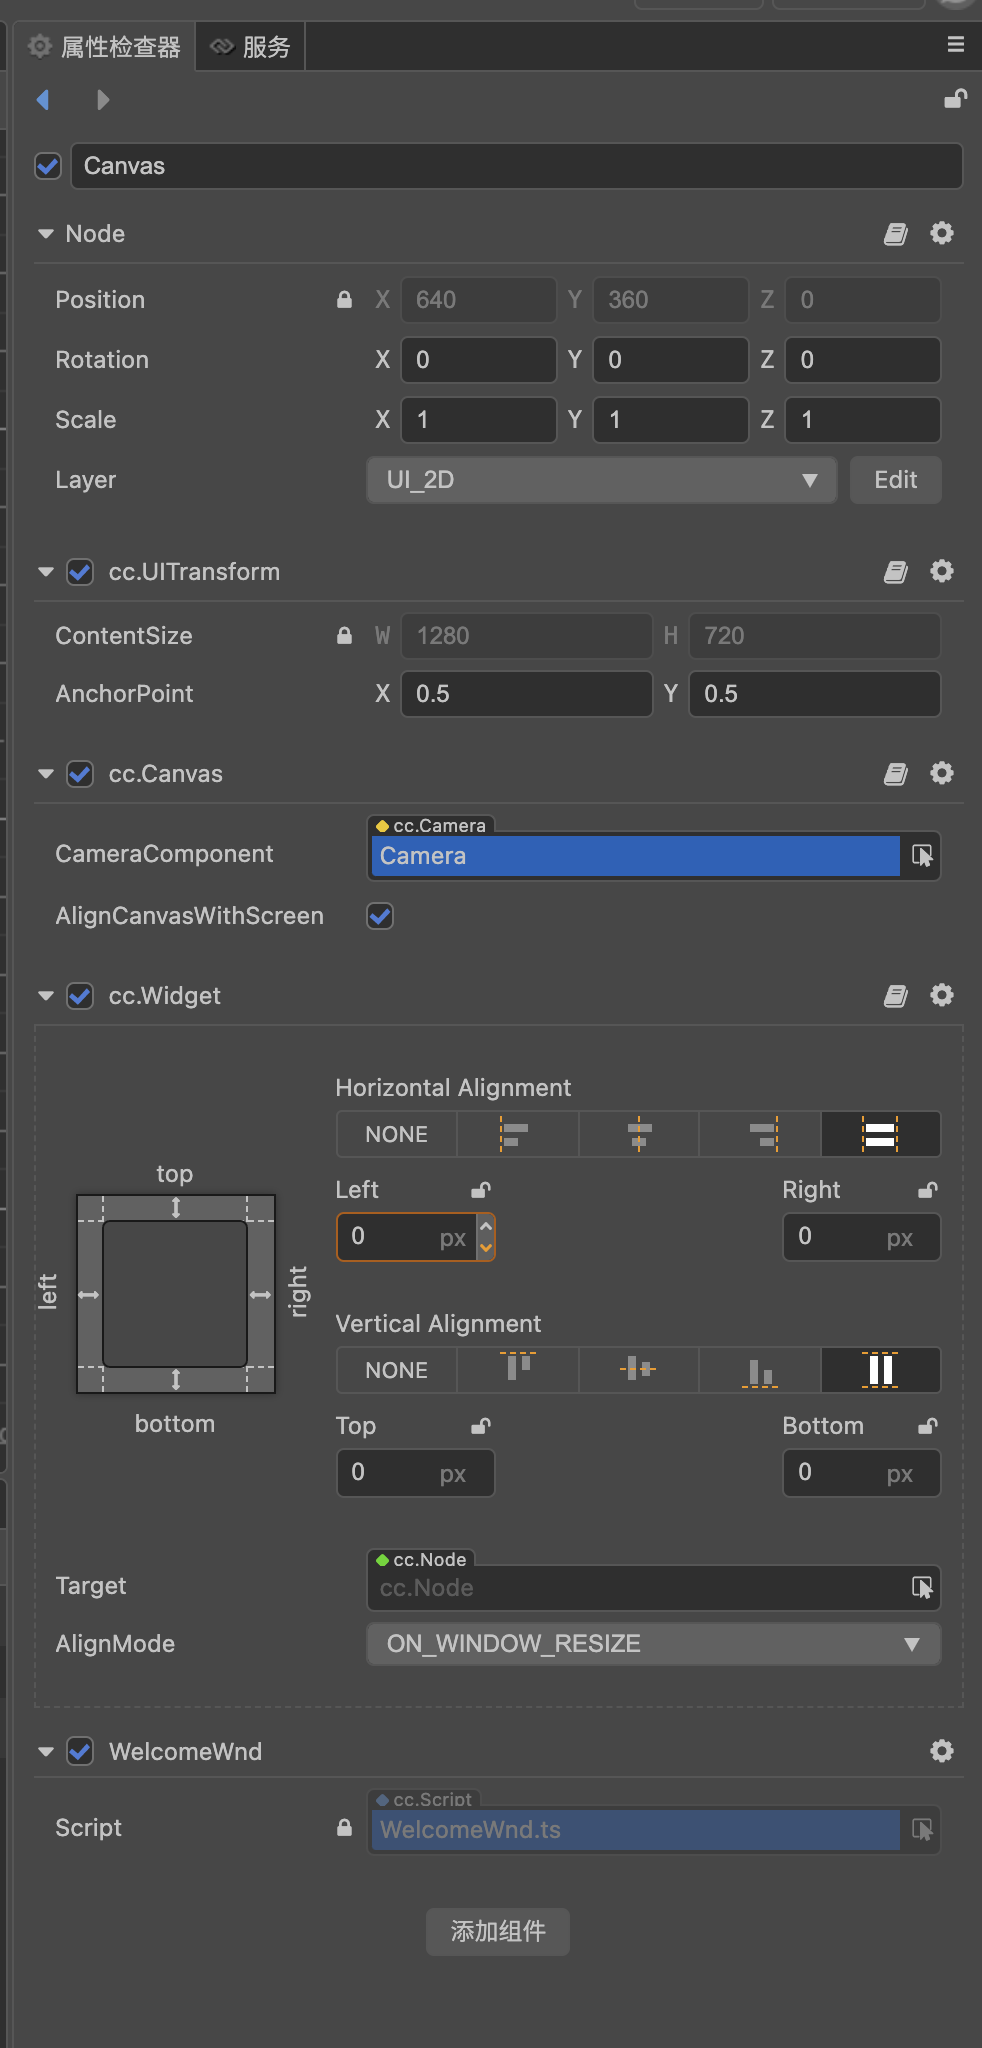Click the inspector panel lock icon

(x=955, y=99)
